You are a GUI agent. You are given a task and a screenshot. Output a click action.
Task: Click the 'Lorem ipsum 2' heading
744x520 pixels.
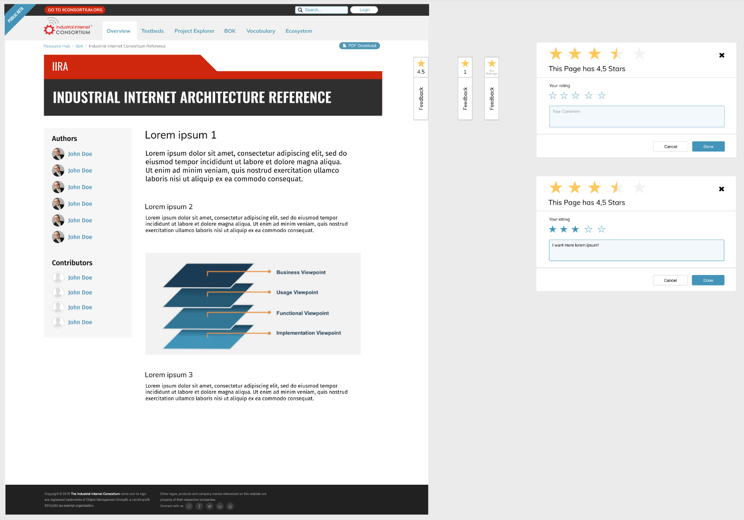tap(168, 207)
